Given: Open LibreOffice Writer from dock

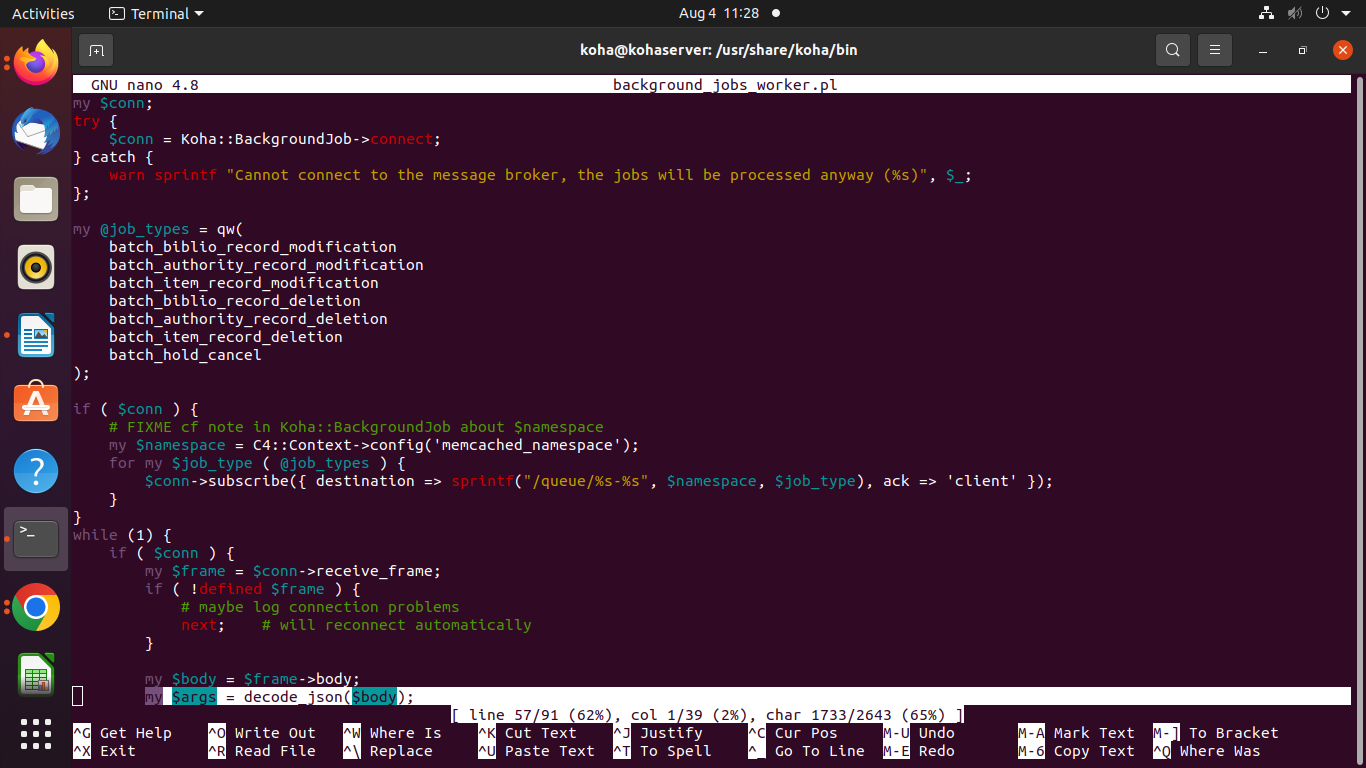Looking at the screenshot, I should (x=36, y=335).
